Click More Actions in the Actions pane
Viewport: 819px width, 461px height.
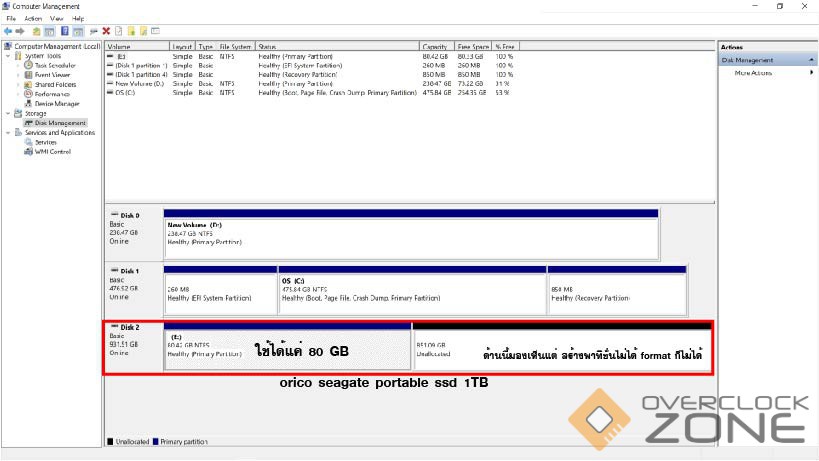point(753,73)
